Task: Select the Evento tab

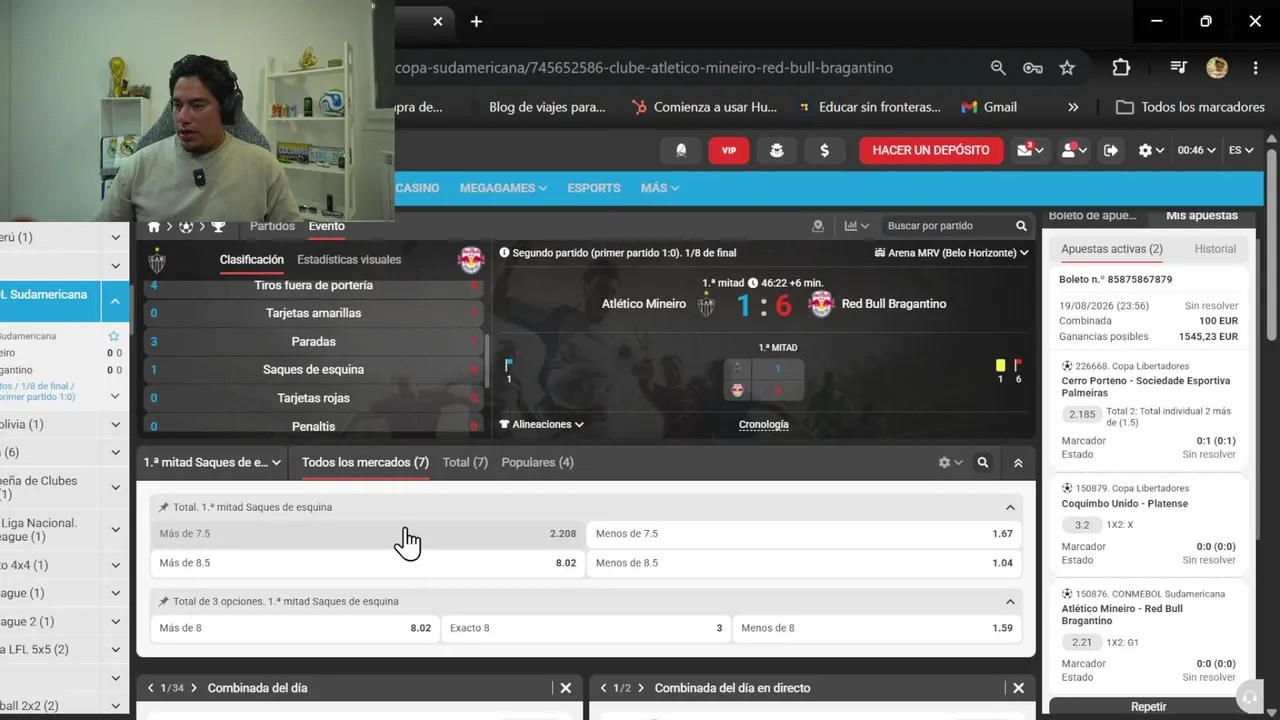Action: click(327, 226)
